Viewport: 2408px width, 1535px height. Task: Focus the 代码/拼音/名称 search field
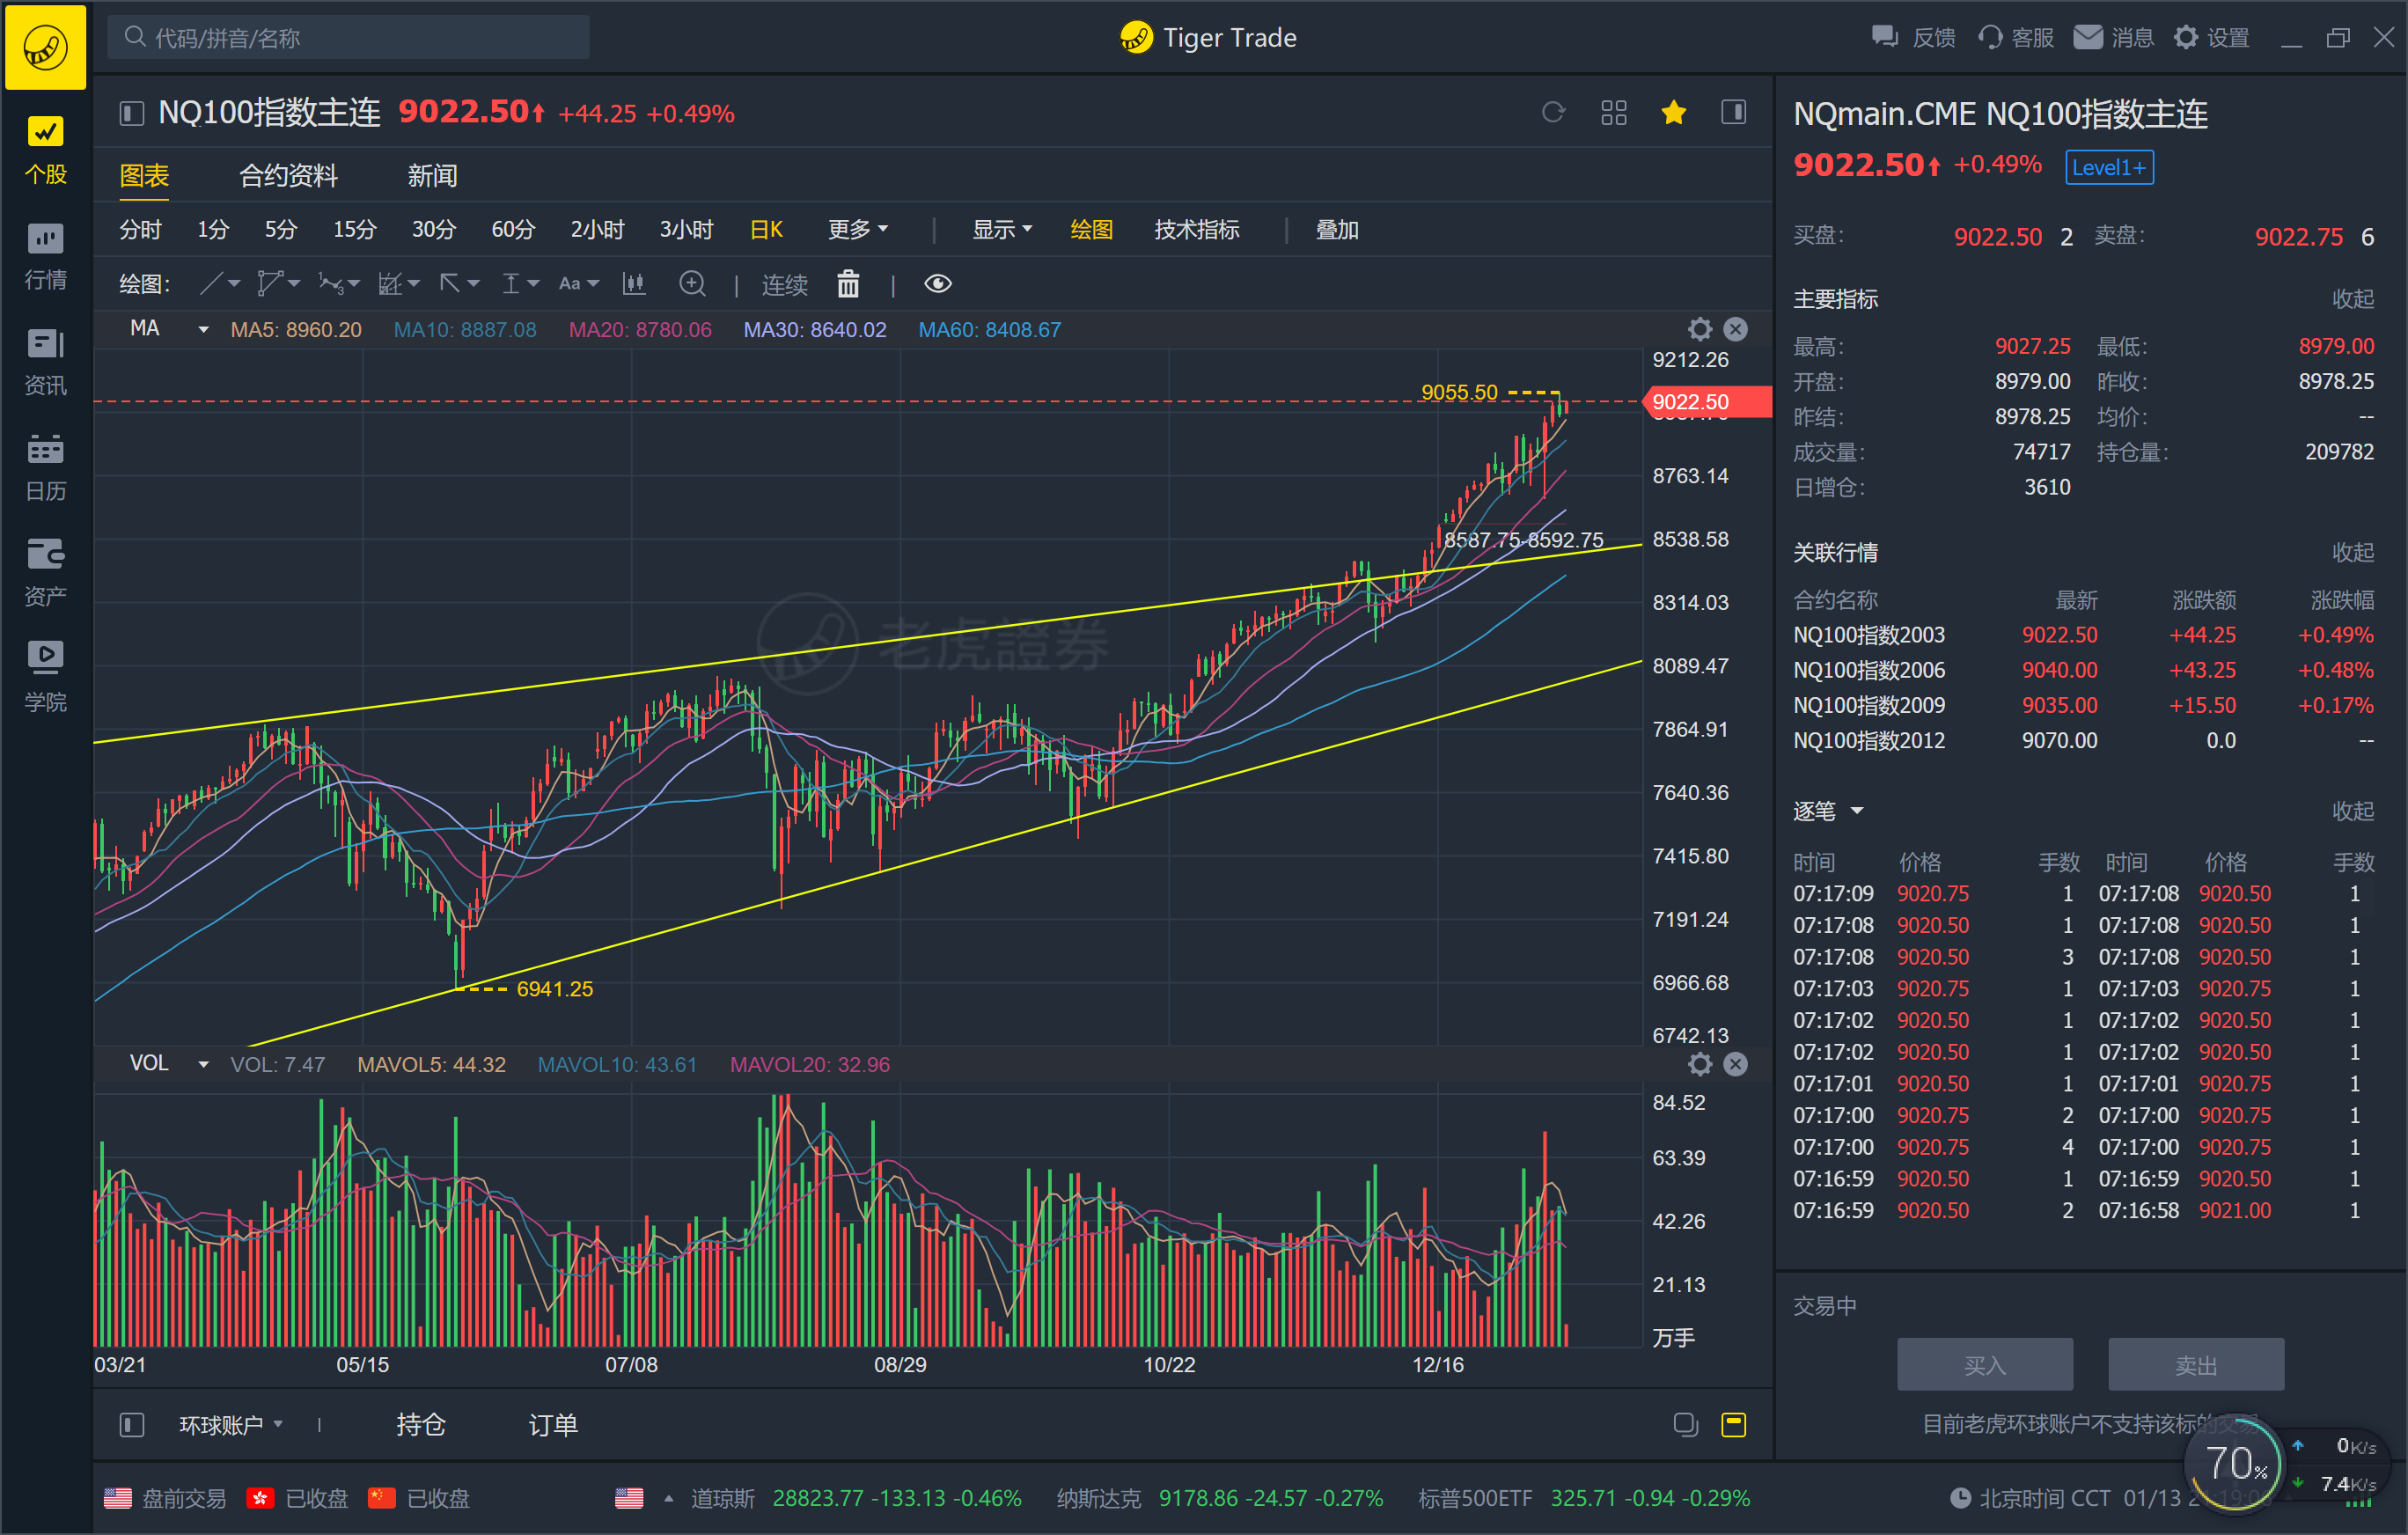pyautogui.click(x=348, y=38)
